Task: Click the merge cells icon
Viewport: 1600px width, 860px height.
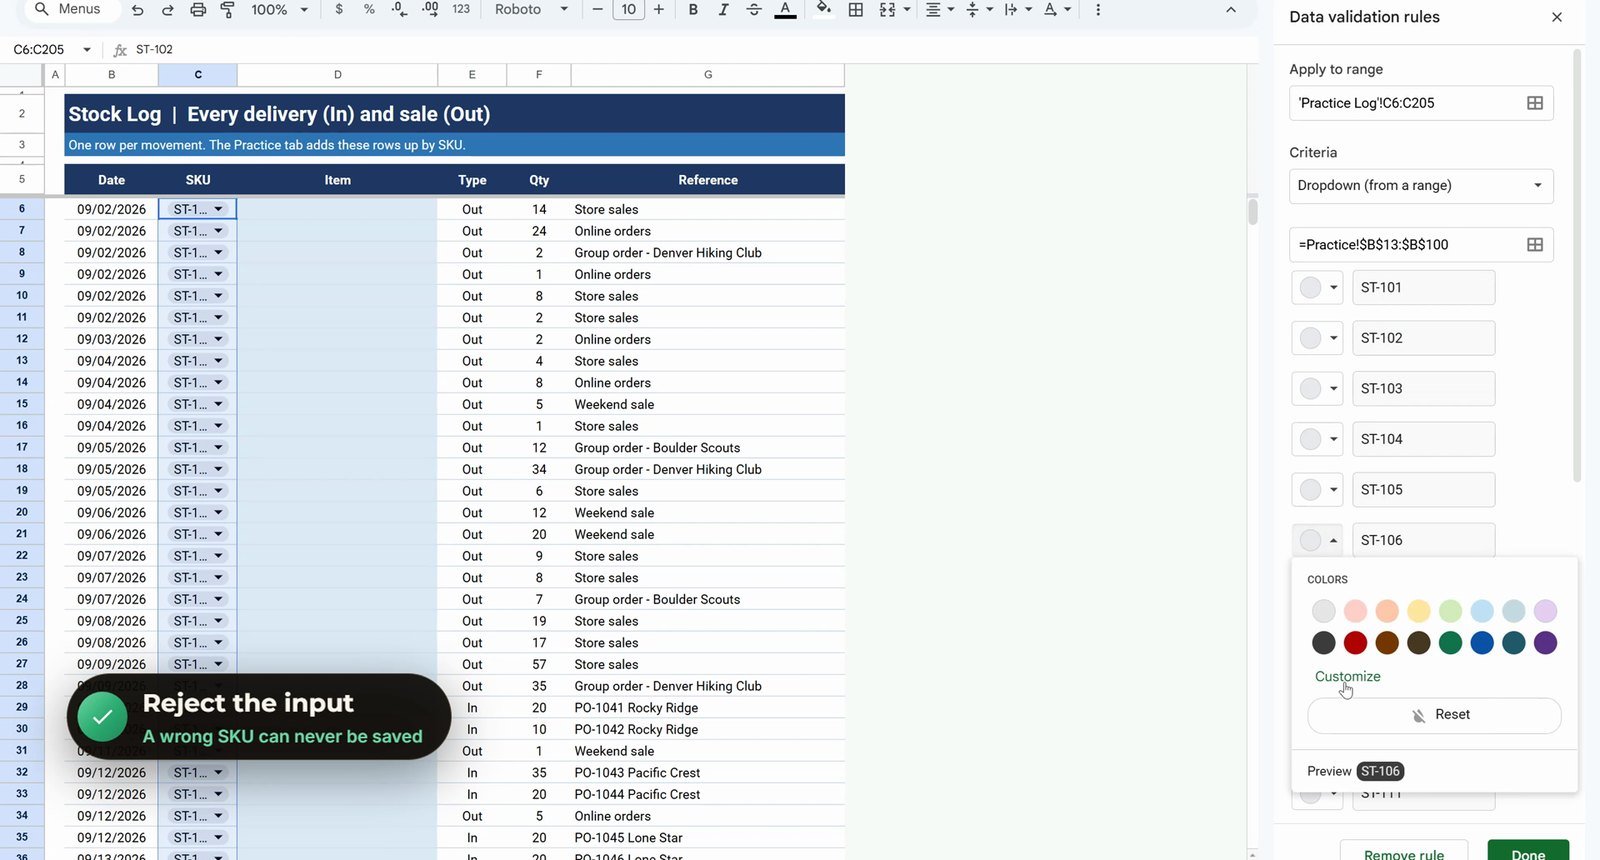Action: (x=887, y=9)
